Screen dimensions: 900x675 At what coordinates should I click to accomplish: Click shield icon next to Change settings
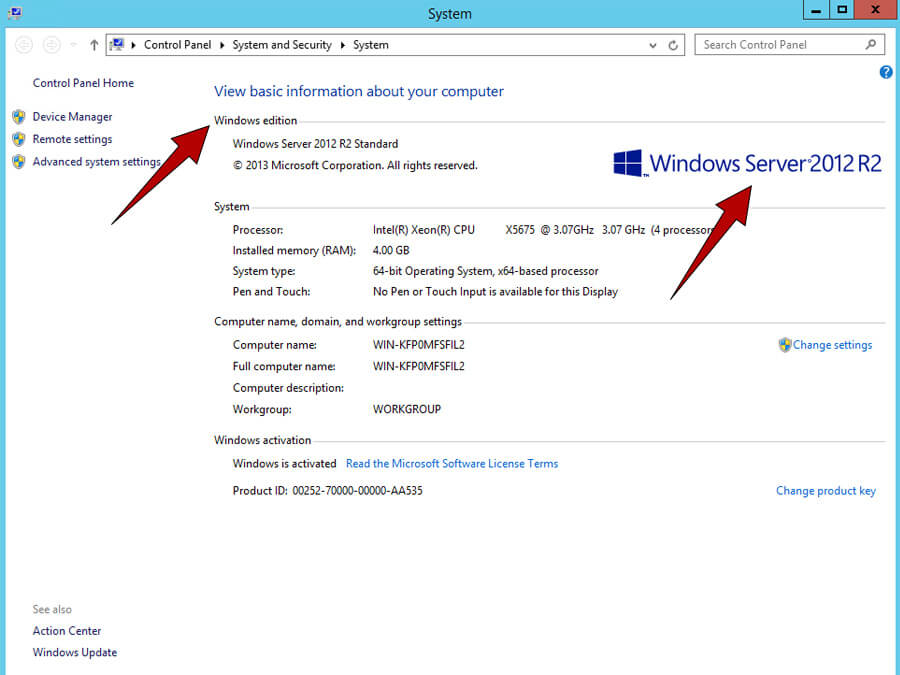pos(785,345)
